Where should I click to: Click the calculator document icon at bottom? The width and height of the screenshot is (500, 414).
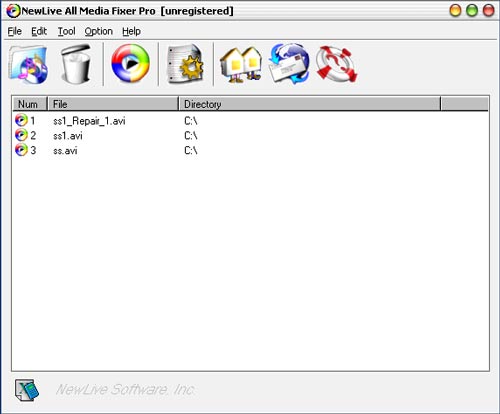(x=27, y=390)
